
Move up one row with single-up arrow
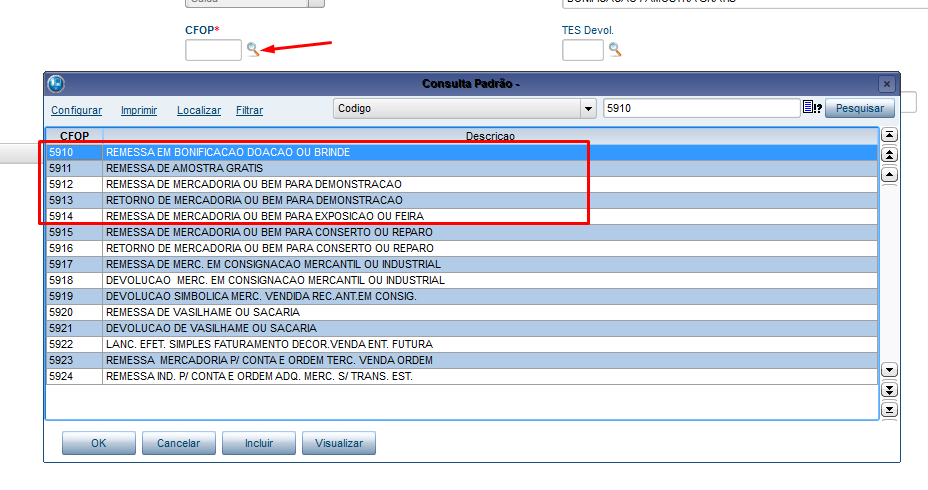[x=889, y=175]
